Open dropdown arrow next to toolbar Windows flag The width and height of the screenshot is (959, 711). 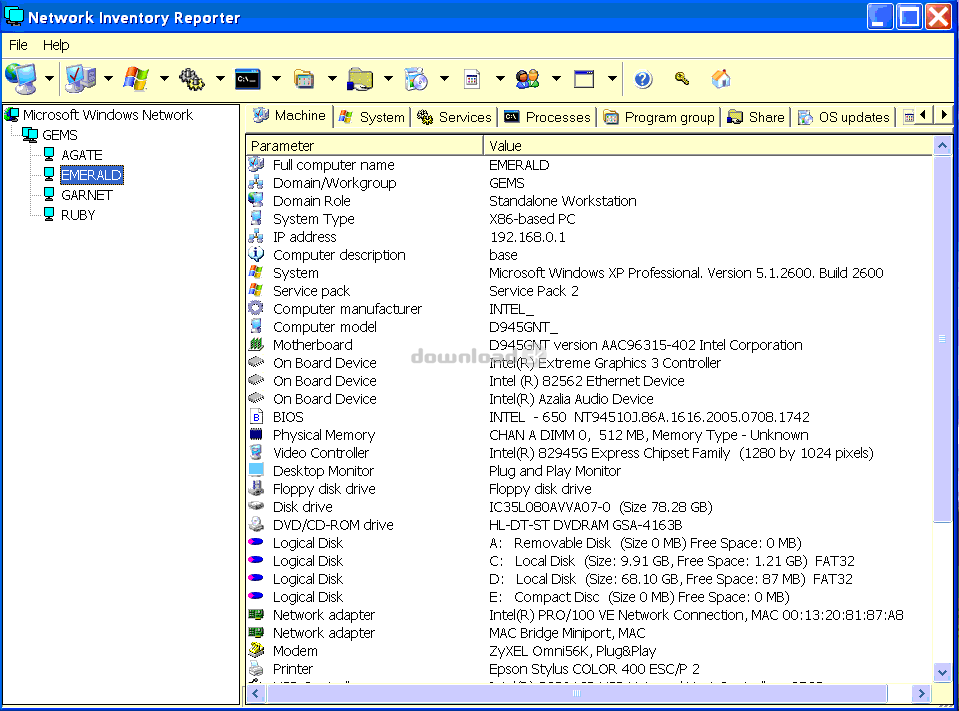coord(164,78)
